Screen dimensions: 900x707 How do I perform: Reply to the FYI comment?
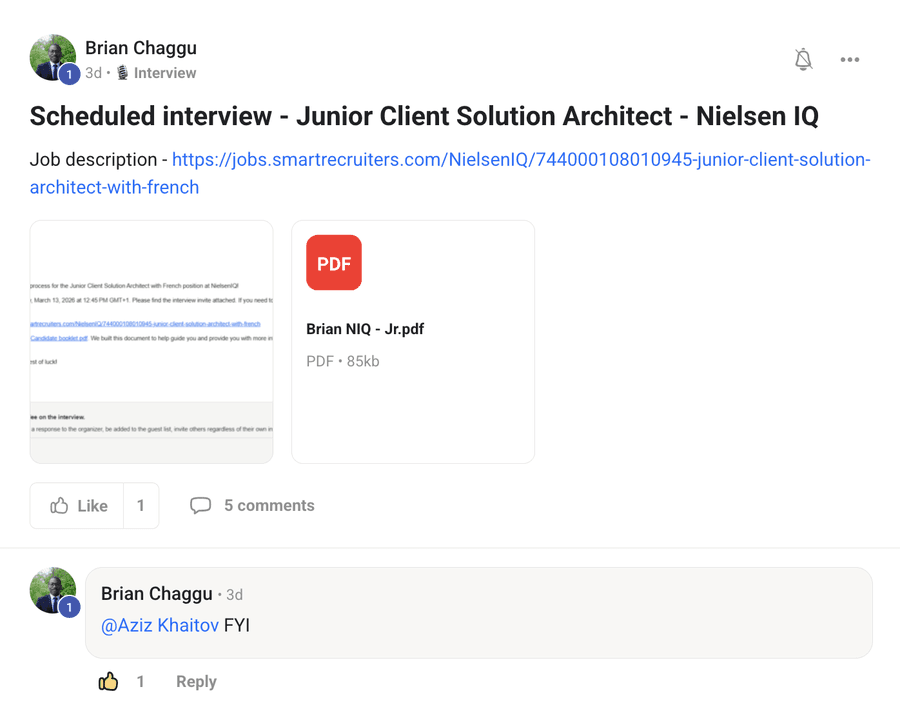(196, 681)
